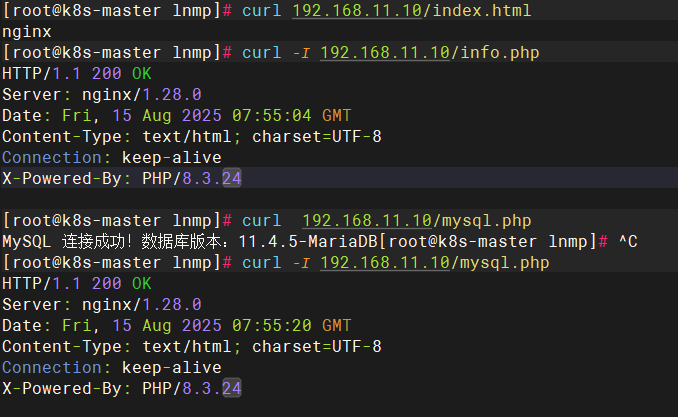This screenshot has width=678, height=417.
Task: Select the date line with 07:55:04 GMT
Action: (176, 115)
